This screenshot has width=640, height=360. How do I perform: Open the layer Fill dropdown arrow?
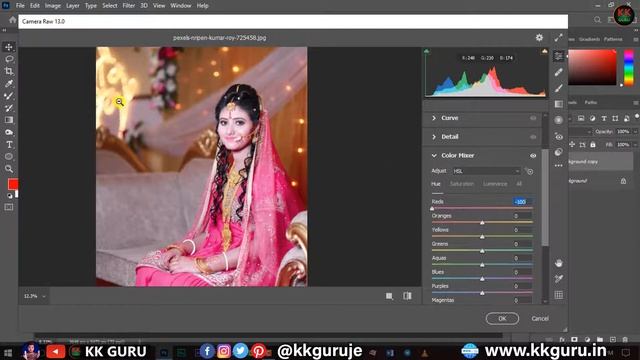(635, 144)
